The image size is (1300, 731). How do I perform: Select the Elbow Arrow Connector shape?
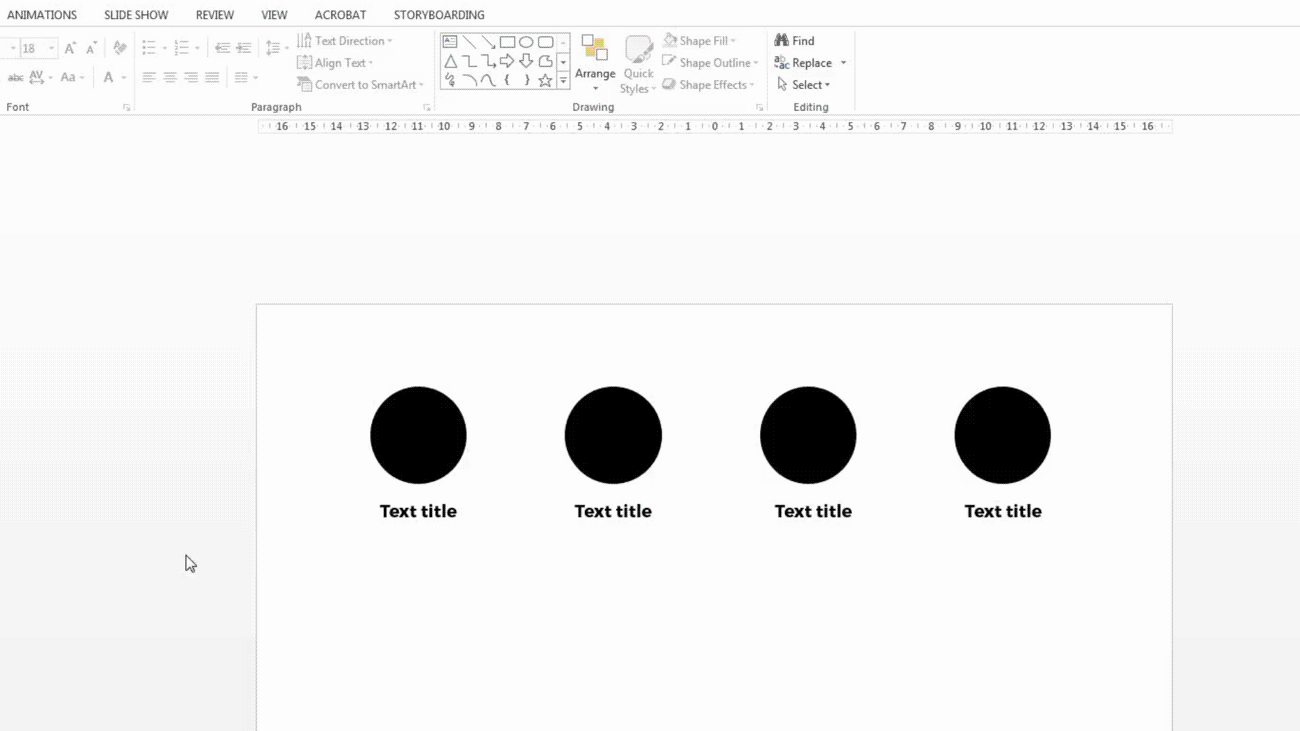[488, 61]
